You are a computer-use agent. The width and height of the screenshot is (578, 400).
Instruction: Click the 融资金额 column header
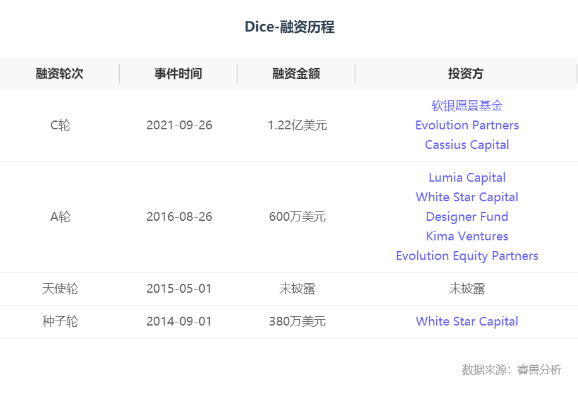(x=296, y=74)
